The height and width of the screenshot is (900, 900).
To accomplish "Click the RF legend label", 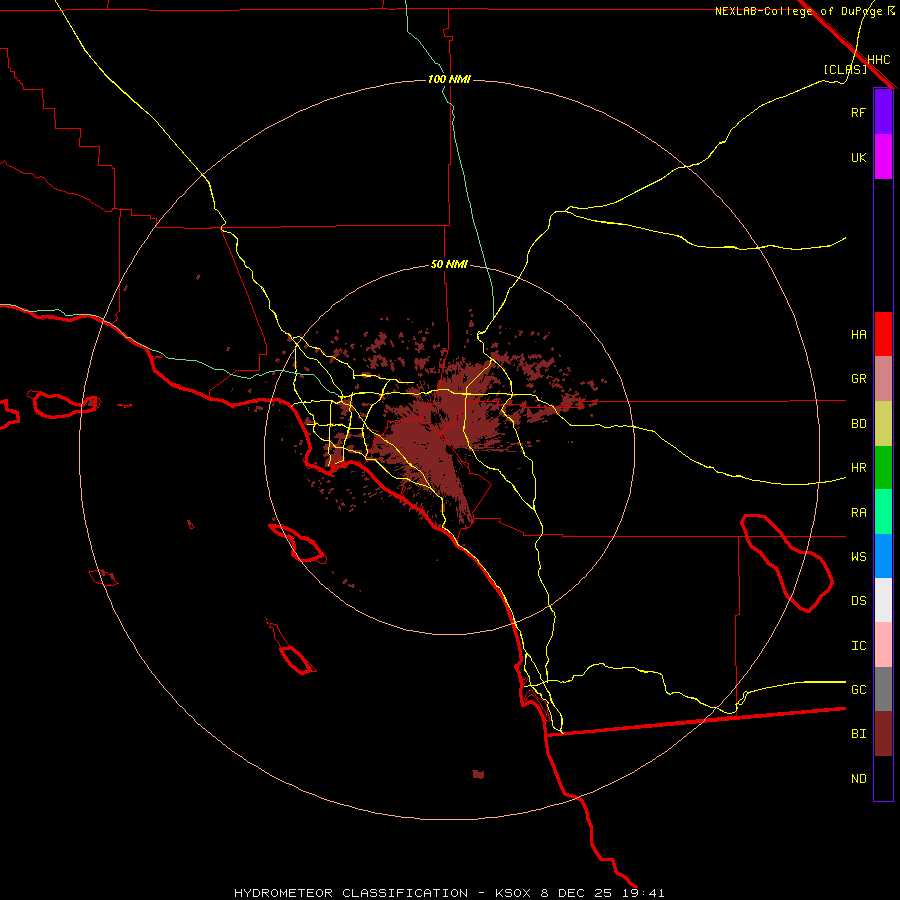I will (858, 112).
